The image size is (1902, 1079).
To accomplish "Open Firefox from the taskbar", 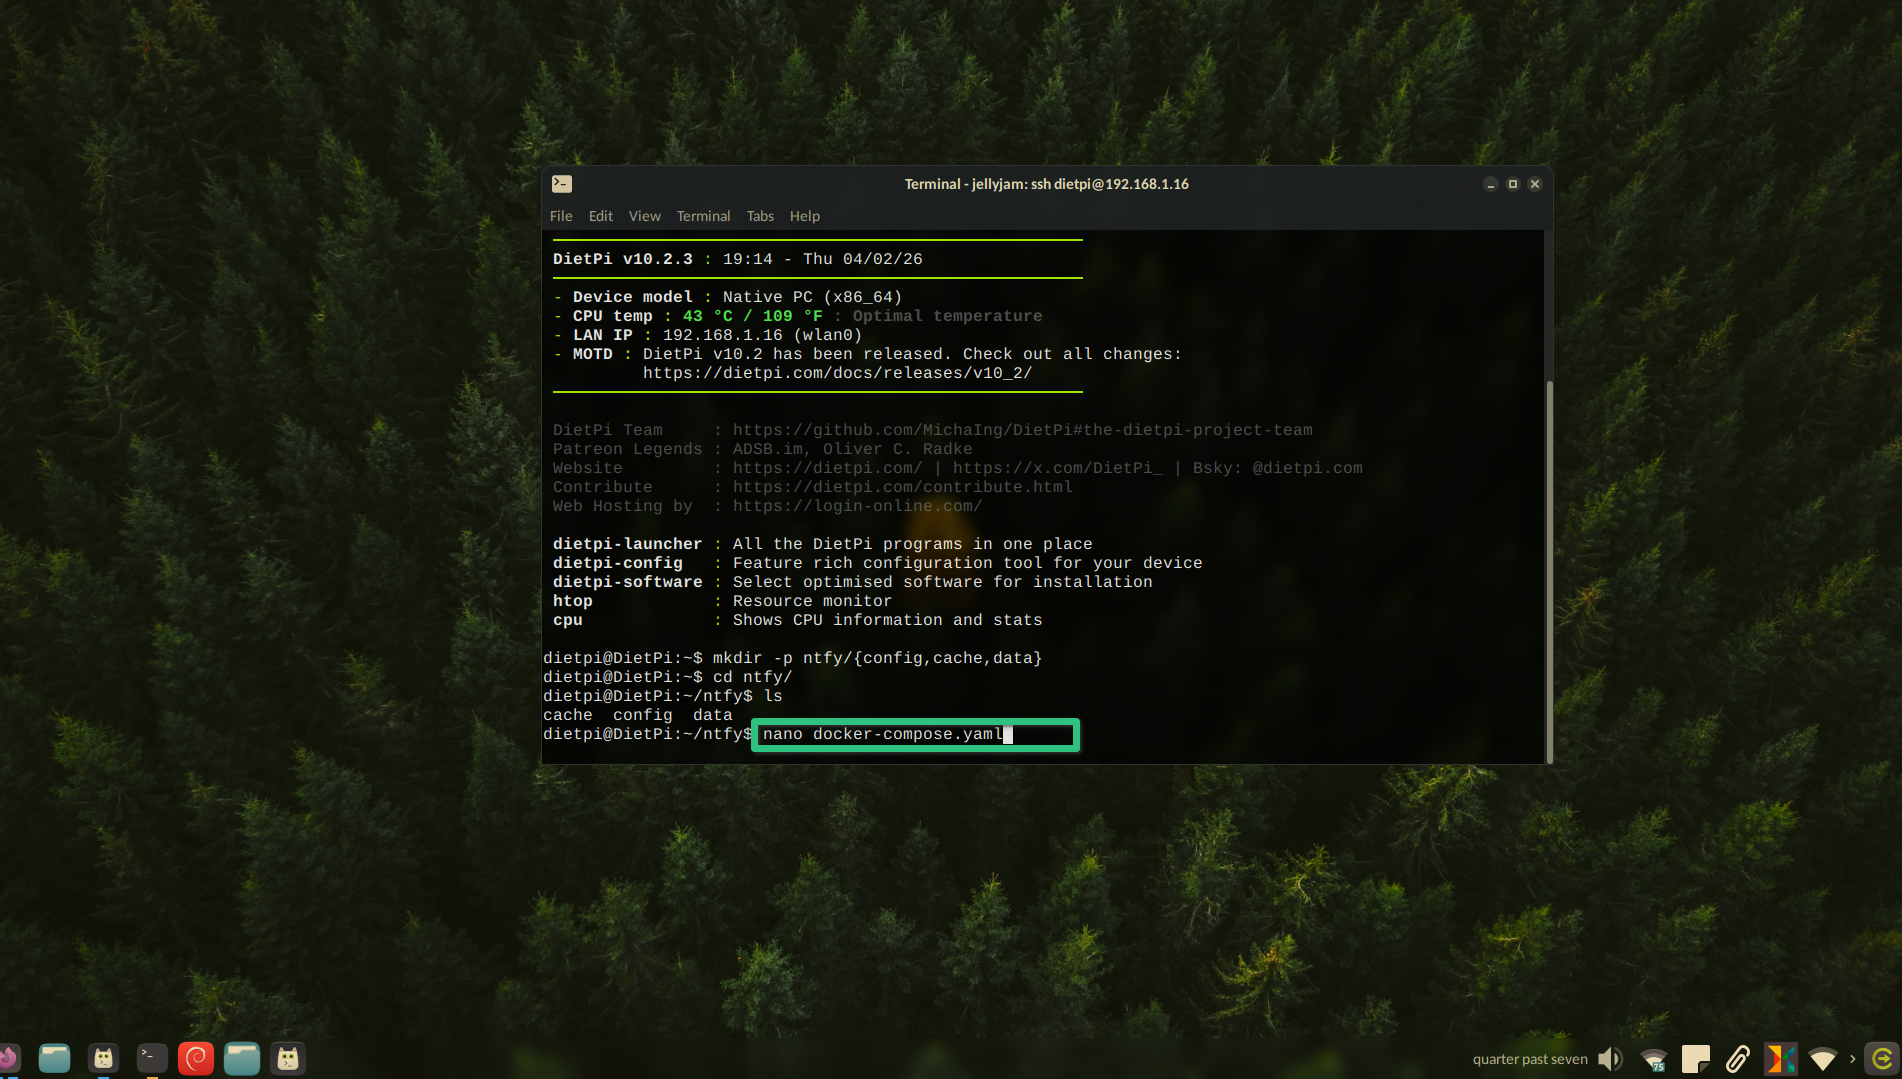I will (x=8, y=1058).
